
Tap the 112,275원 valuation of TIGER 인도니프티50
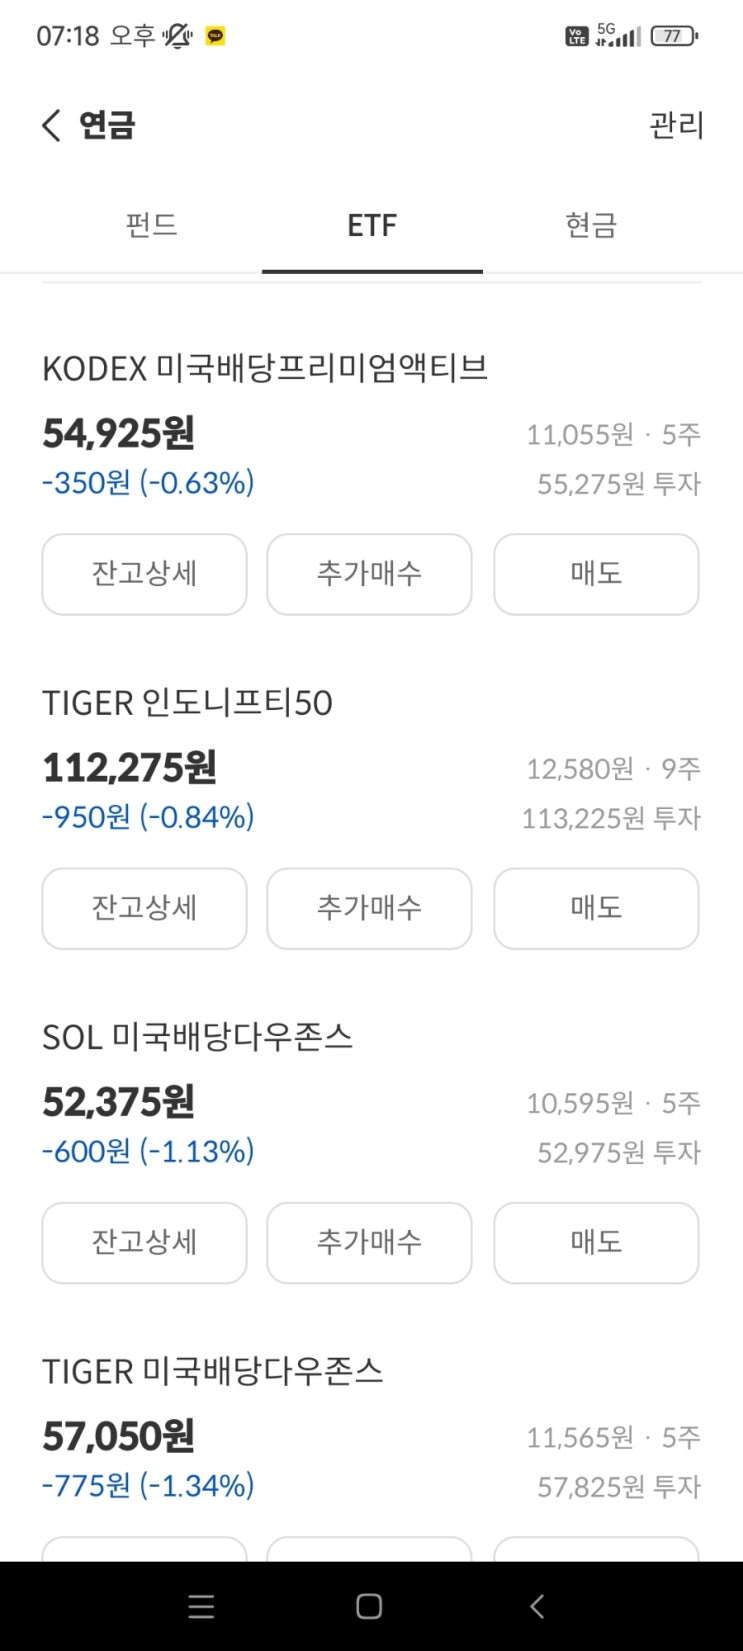point(129,768)
